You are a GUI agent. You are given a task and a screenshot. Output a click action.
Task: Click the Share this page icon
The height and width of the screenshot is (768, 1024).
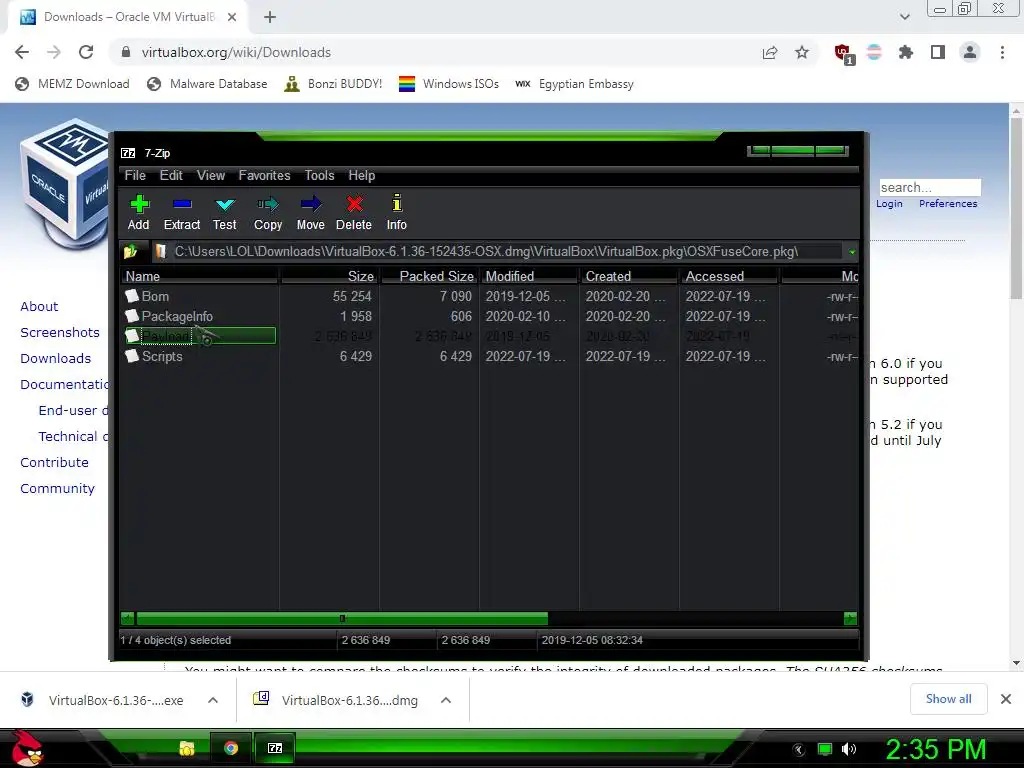tap(770, 53)
